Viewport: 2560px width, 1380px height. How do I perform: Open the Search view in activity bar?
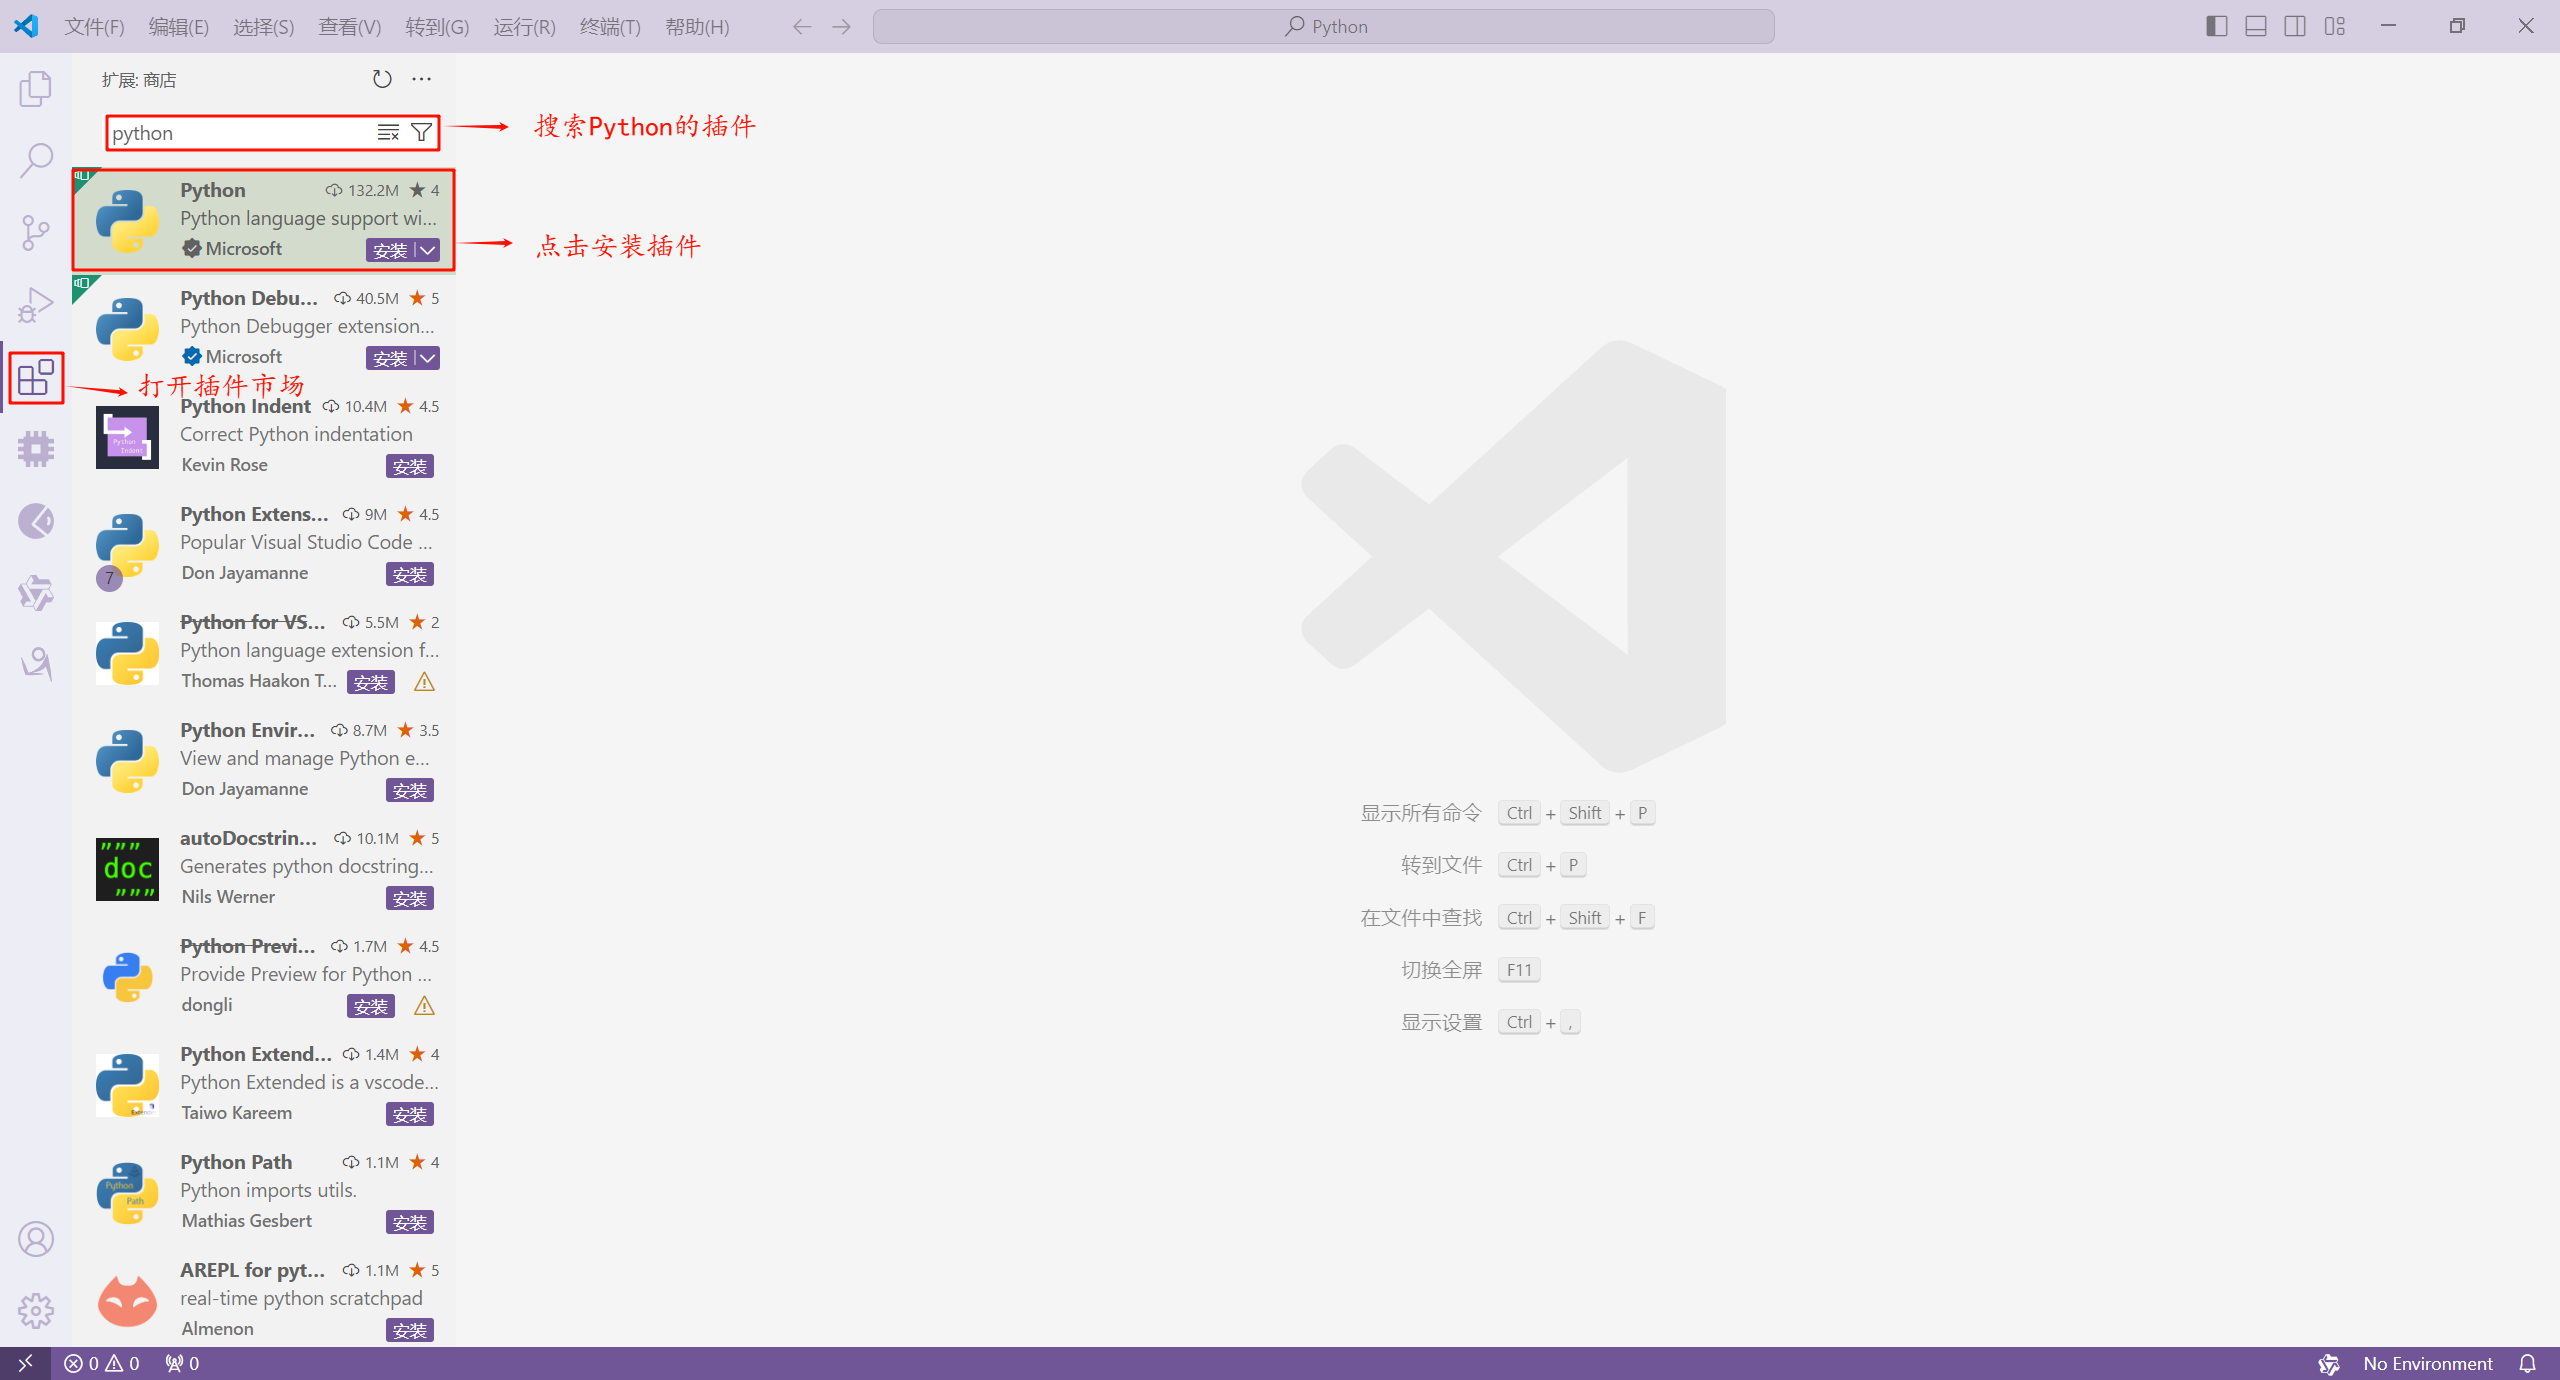[36, 160]
